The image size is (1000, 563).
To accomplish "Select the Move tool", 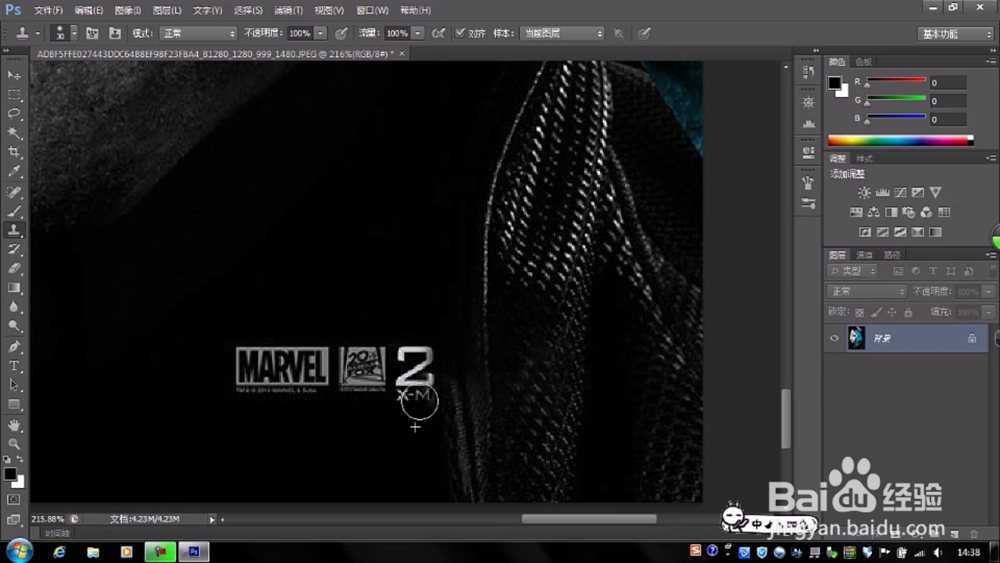I will coord(14,75).
